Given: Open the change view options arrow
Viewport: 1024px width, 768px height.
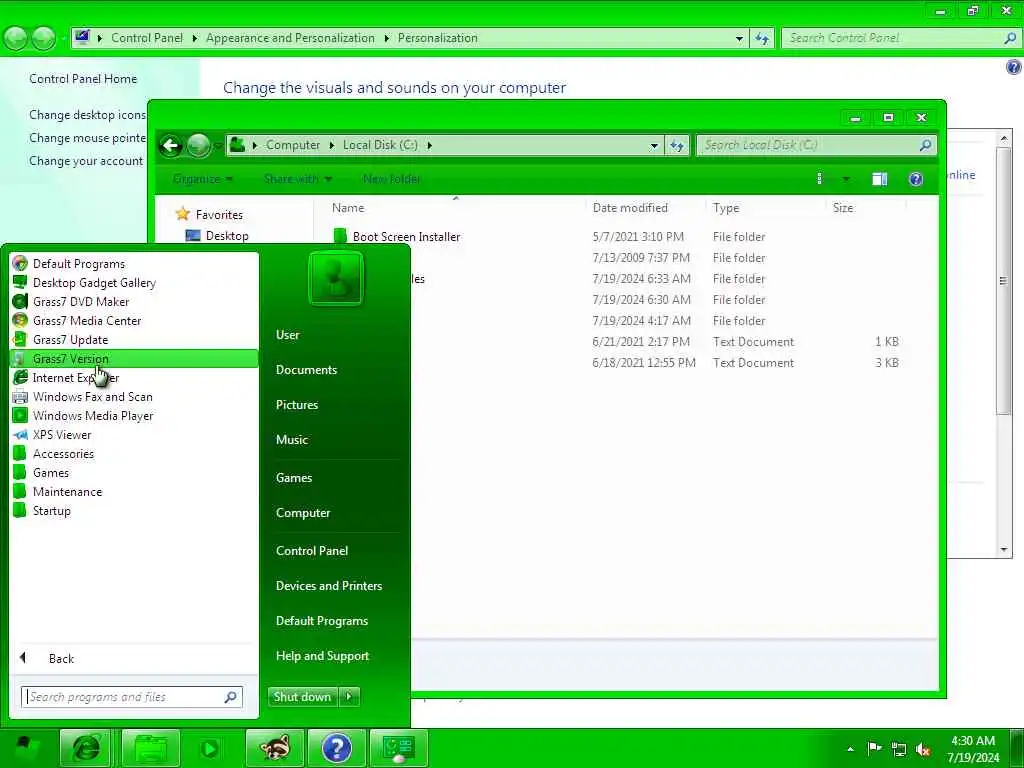Looking at the screenshot, I should tap(846, 179).
